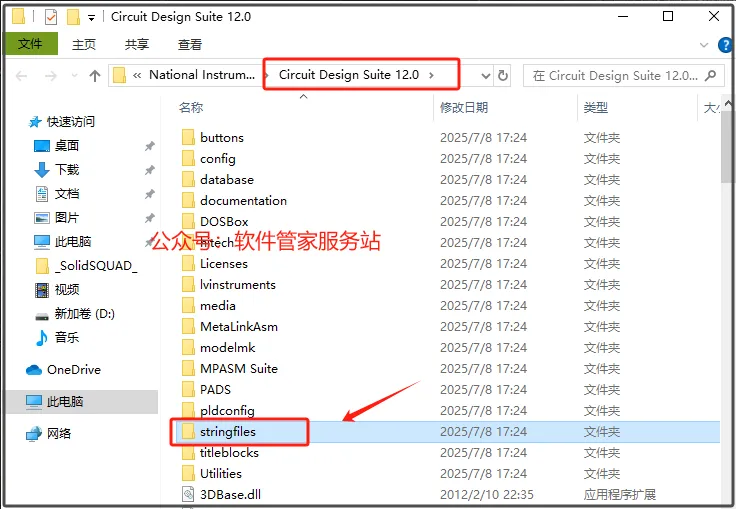Open the address bar history dropdown
The image size is (736, 509).
tap(486, 76)
